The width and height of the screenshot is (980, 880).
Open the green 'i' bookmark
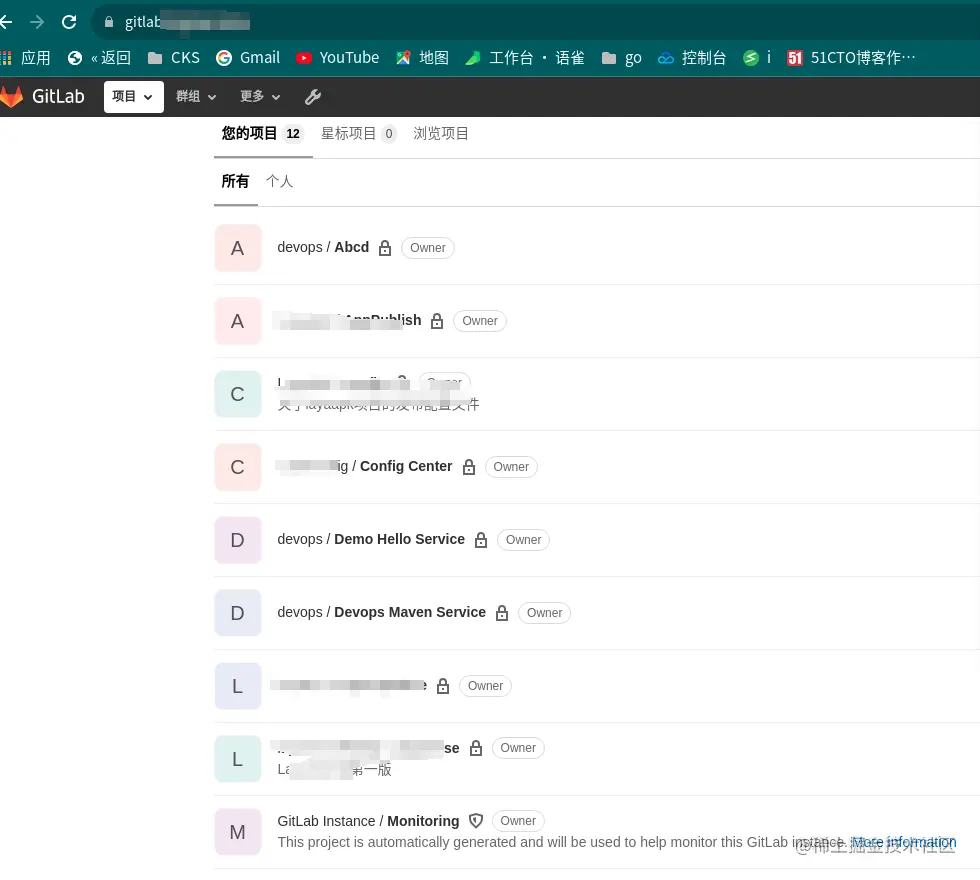click(757, 58)
